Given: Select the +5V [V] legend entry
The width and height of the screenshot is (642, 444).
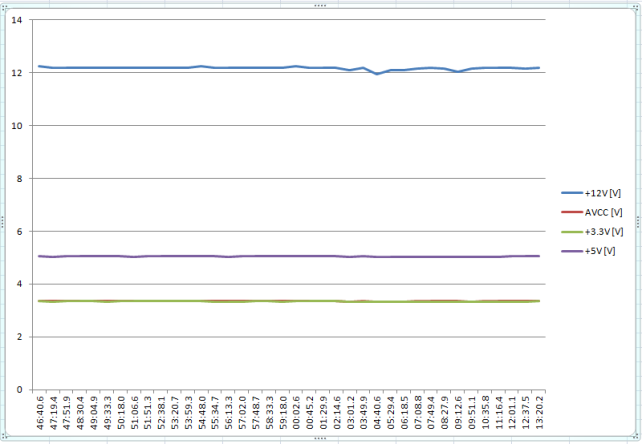Looking at the screenshot, I should [x=588, y=251].
